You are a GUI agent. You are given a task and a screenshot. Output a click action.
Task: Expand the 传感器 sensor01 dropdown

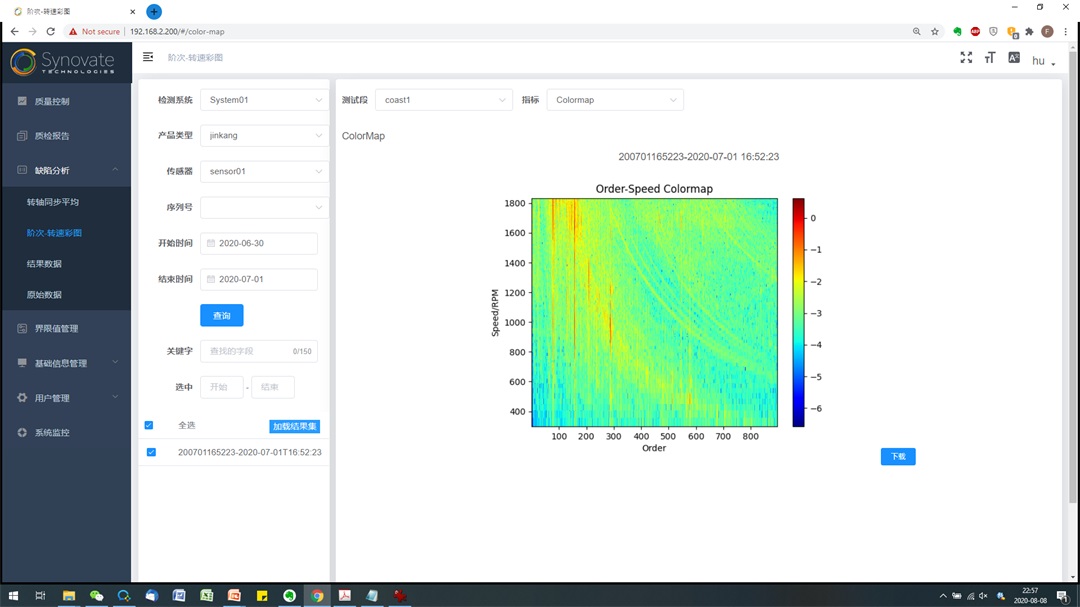pos(265,171)
